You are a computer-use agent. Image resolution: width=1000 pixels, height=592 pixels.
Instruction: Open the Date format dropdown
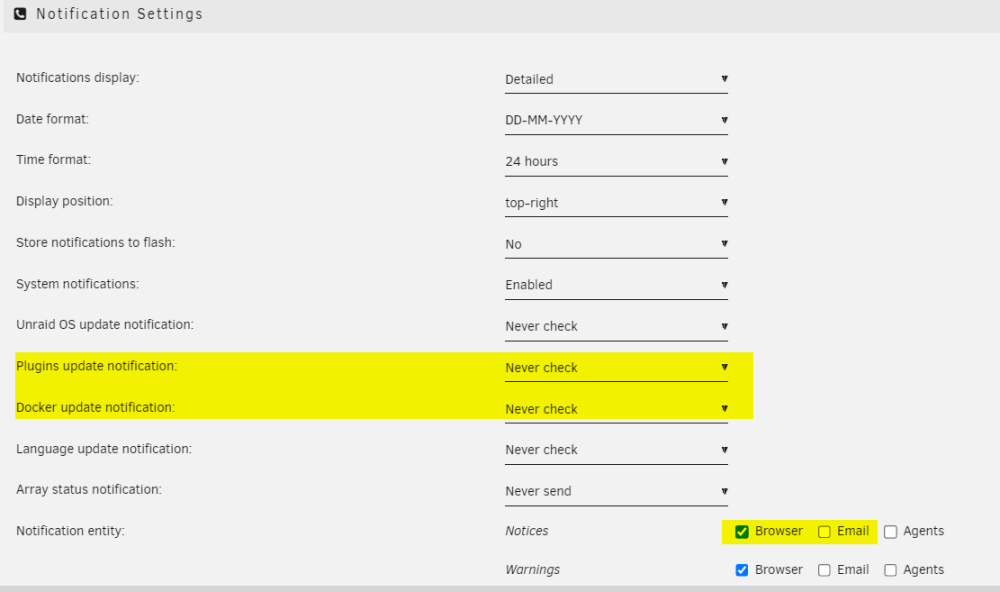coord(616,121)
